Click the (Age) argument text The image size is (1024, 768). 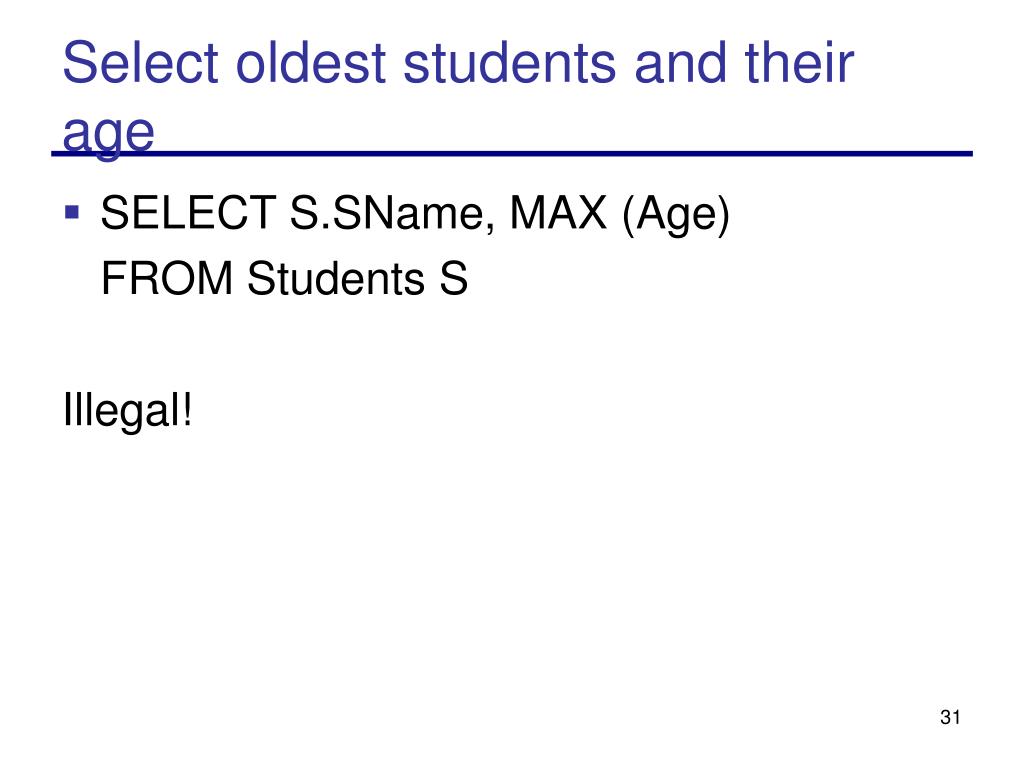tap(676, 215)
